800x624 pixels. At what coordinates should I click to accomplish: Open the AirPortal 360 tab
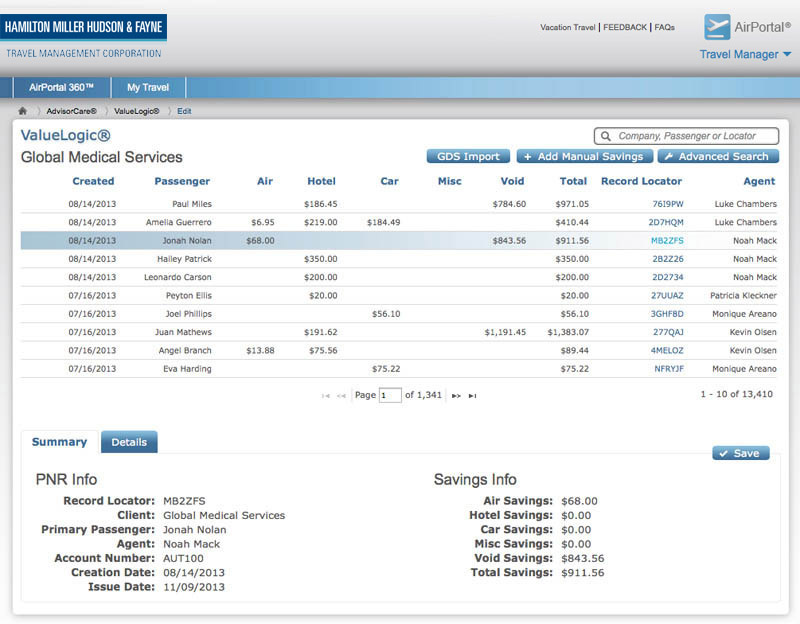61,87
